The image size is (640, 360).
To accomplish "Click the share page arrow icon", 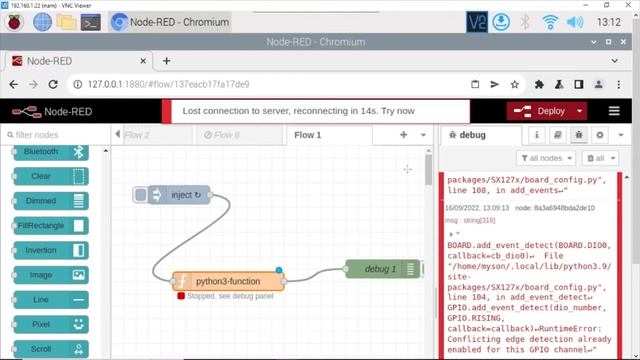I will pyautogui.click(x=494, y=84).
